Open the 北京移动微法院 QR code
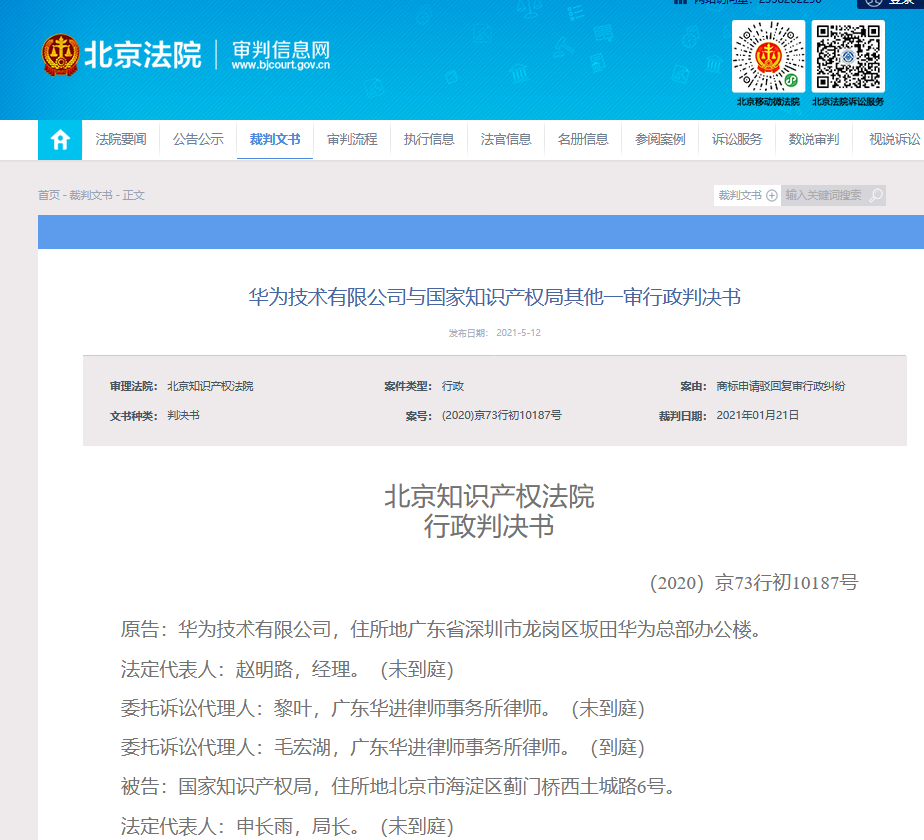The width and height of the screenshot is (924, 840). click(768, 57)
